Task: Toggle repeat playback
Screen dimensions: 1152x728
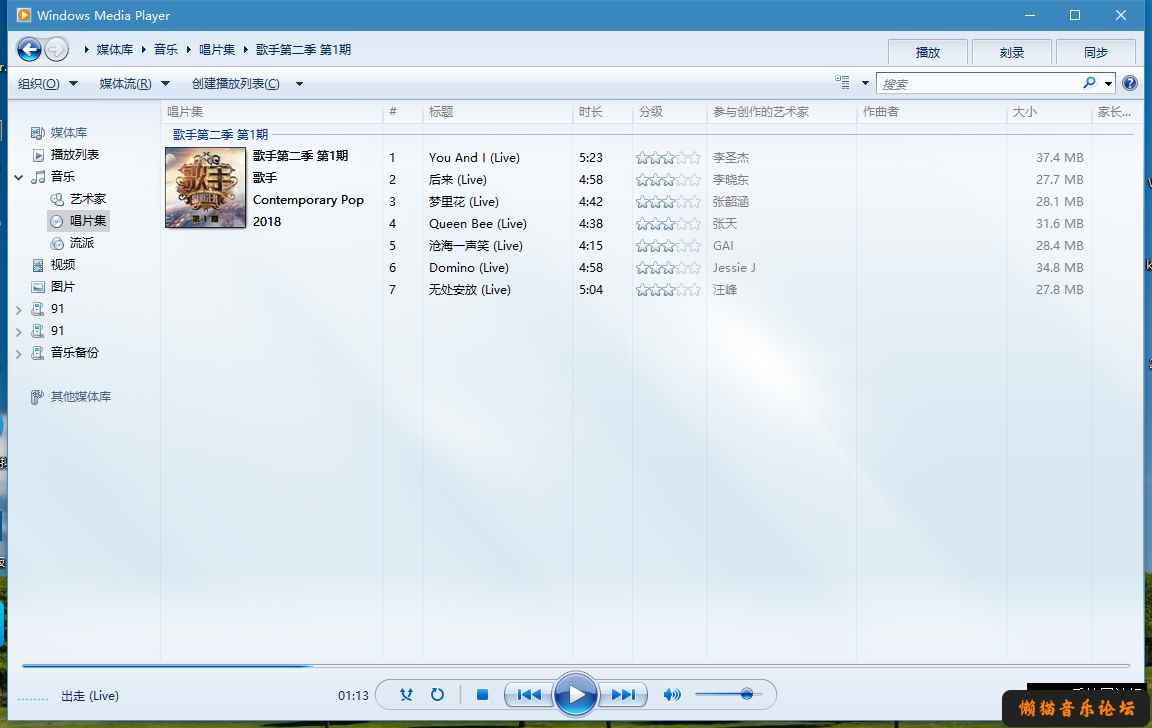Action: click(x=438, y=694)
